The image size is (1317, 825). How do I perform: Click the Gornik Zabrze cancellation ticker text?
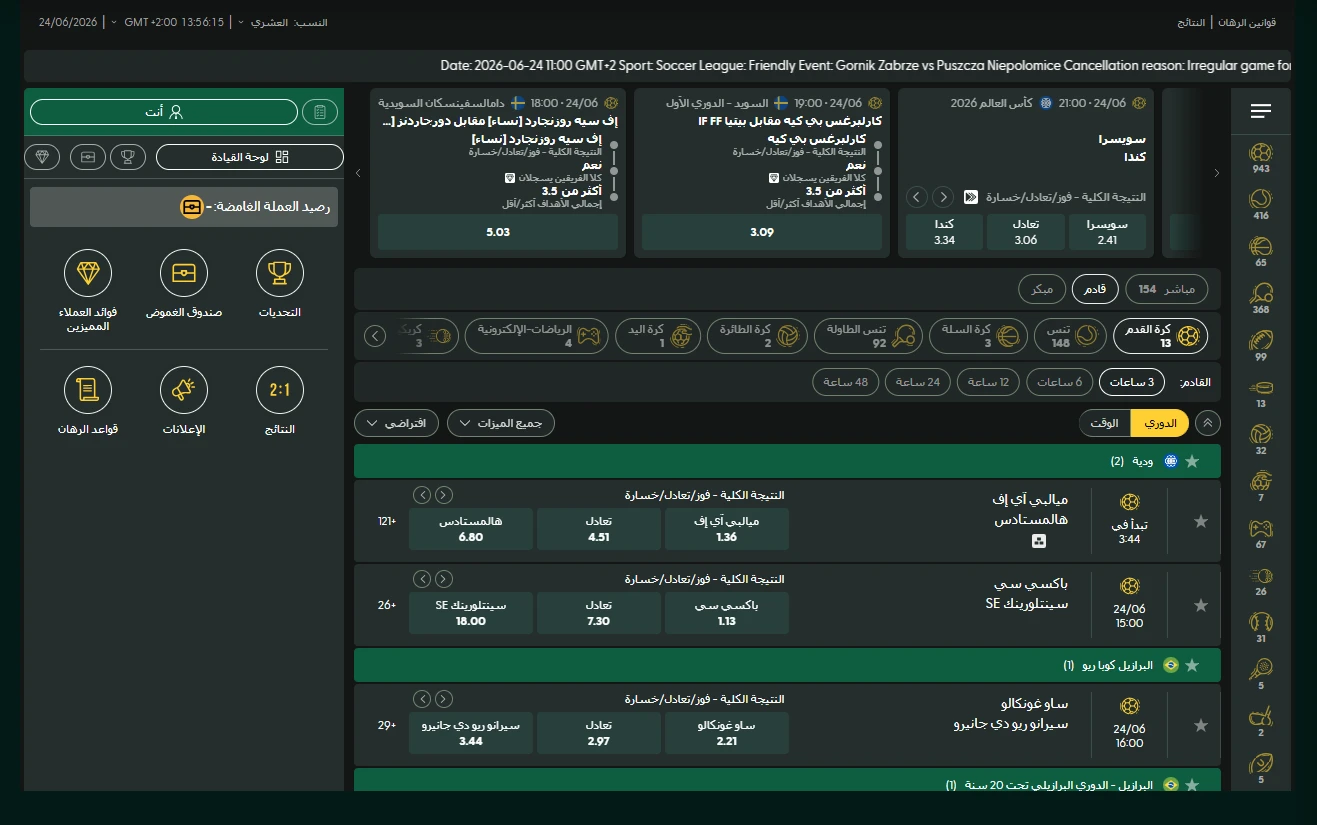click(866, 66)
